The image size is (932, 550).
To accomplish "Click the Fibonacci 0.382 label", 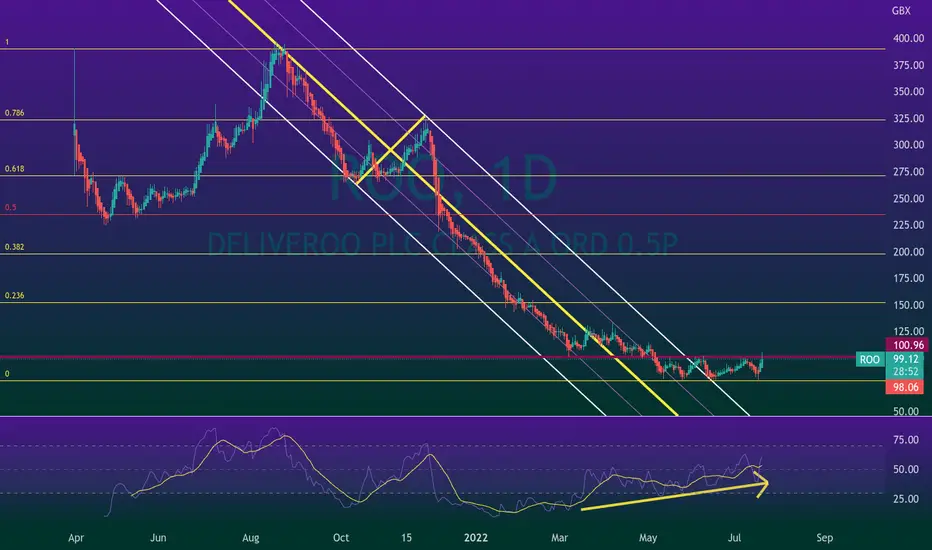I will coord(14,247).
